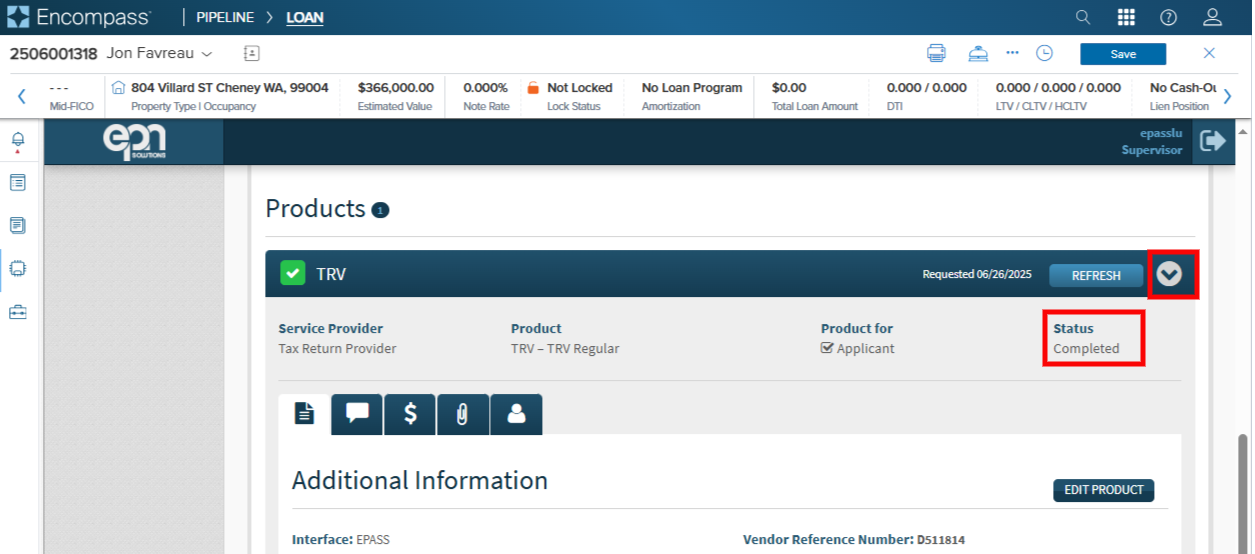Screen dimensions: 1255x554
Task: Select the LOAN breadcrumb
Action: [305, 18]
